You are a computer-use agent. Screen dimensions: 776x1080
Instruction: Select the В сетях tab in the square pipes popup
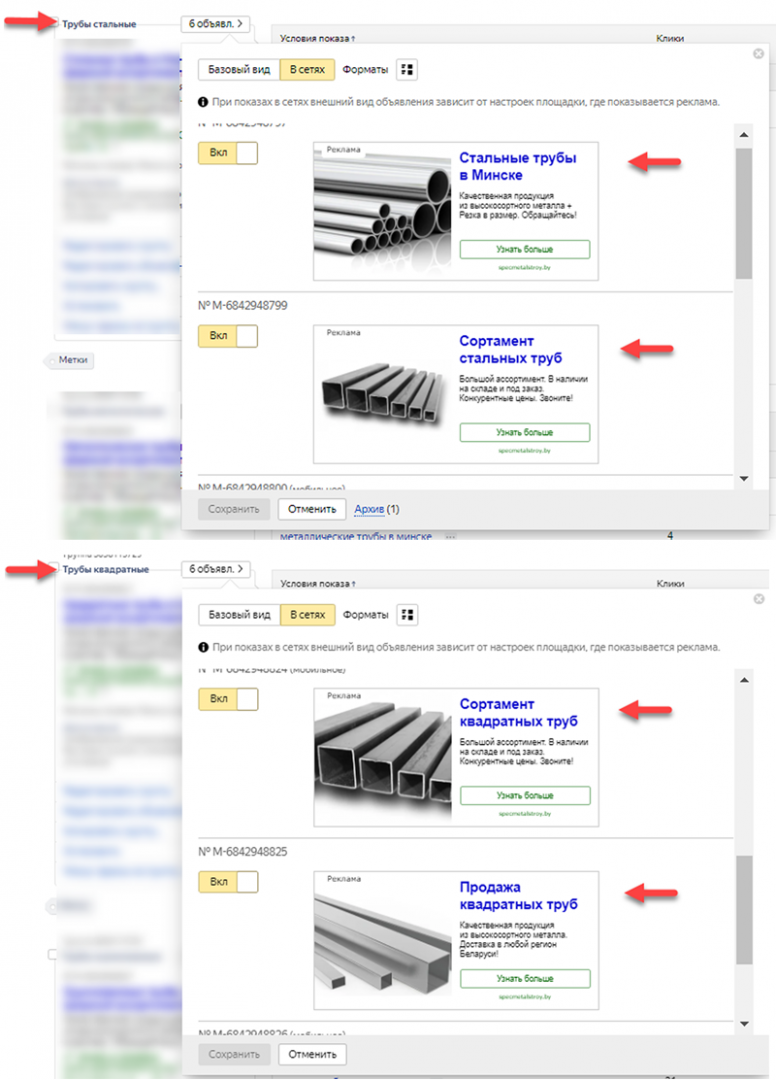tap(307, 615)
